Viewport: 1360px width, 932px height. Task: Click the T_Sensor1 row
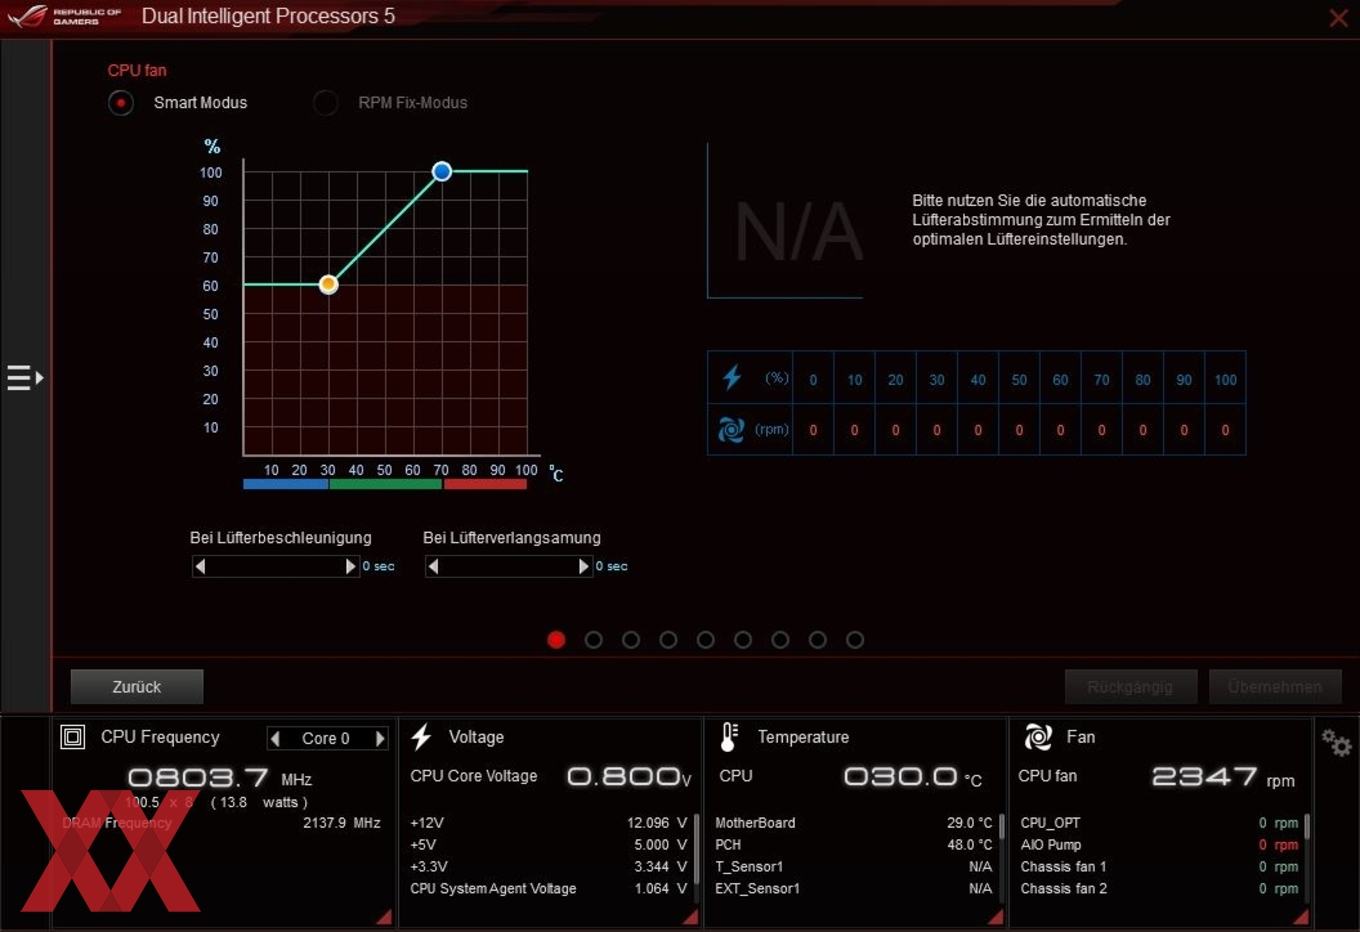point(854,867)
